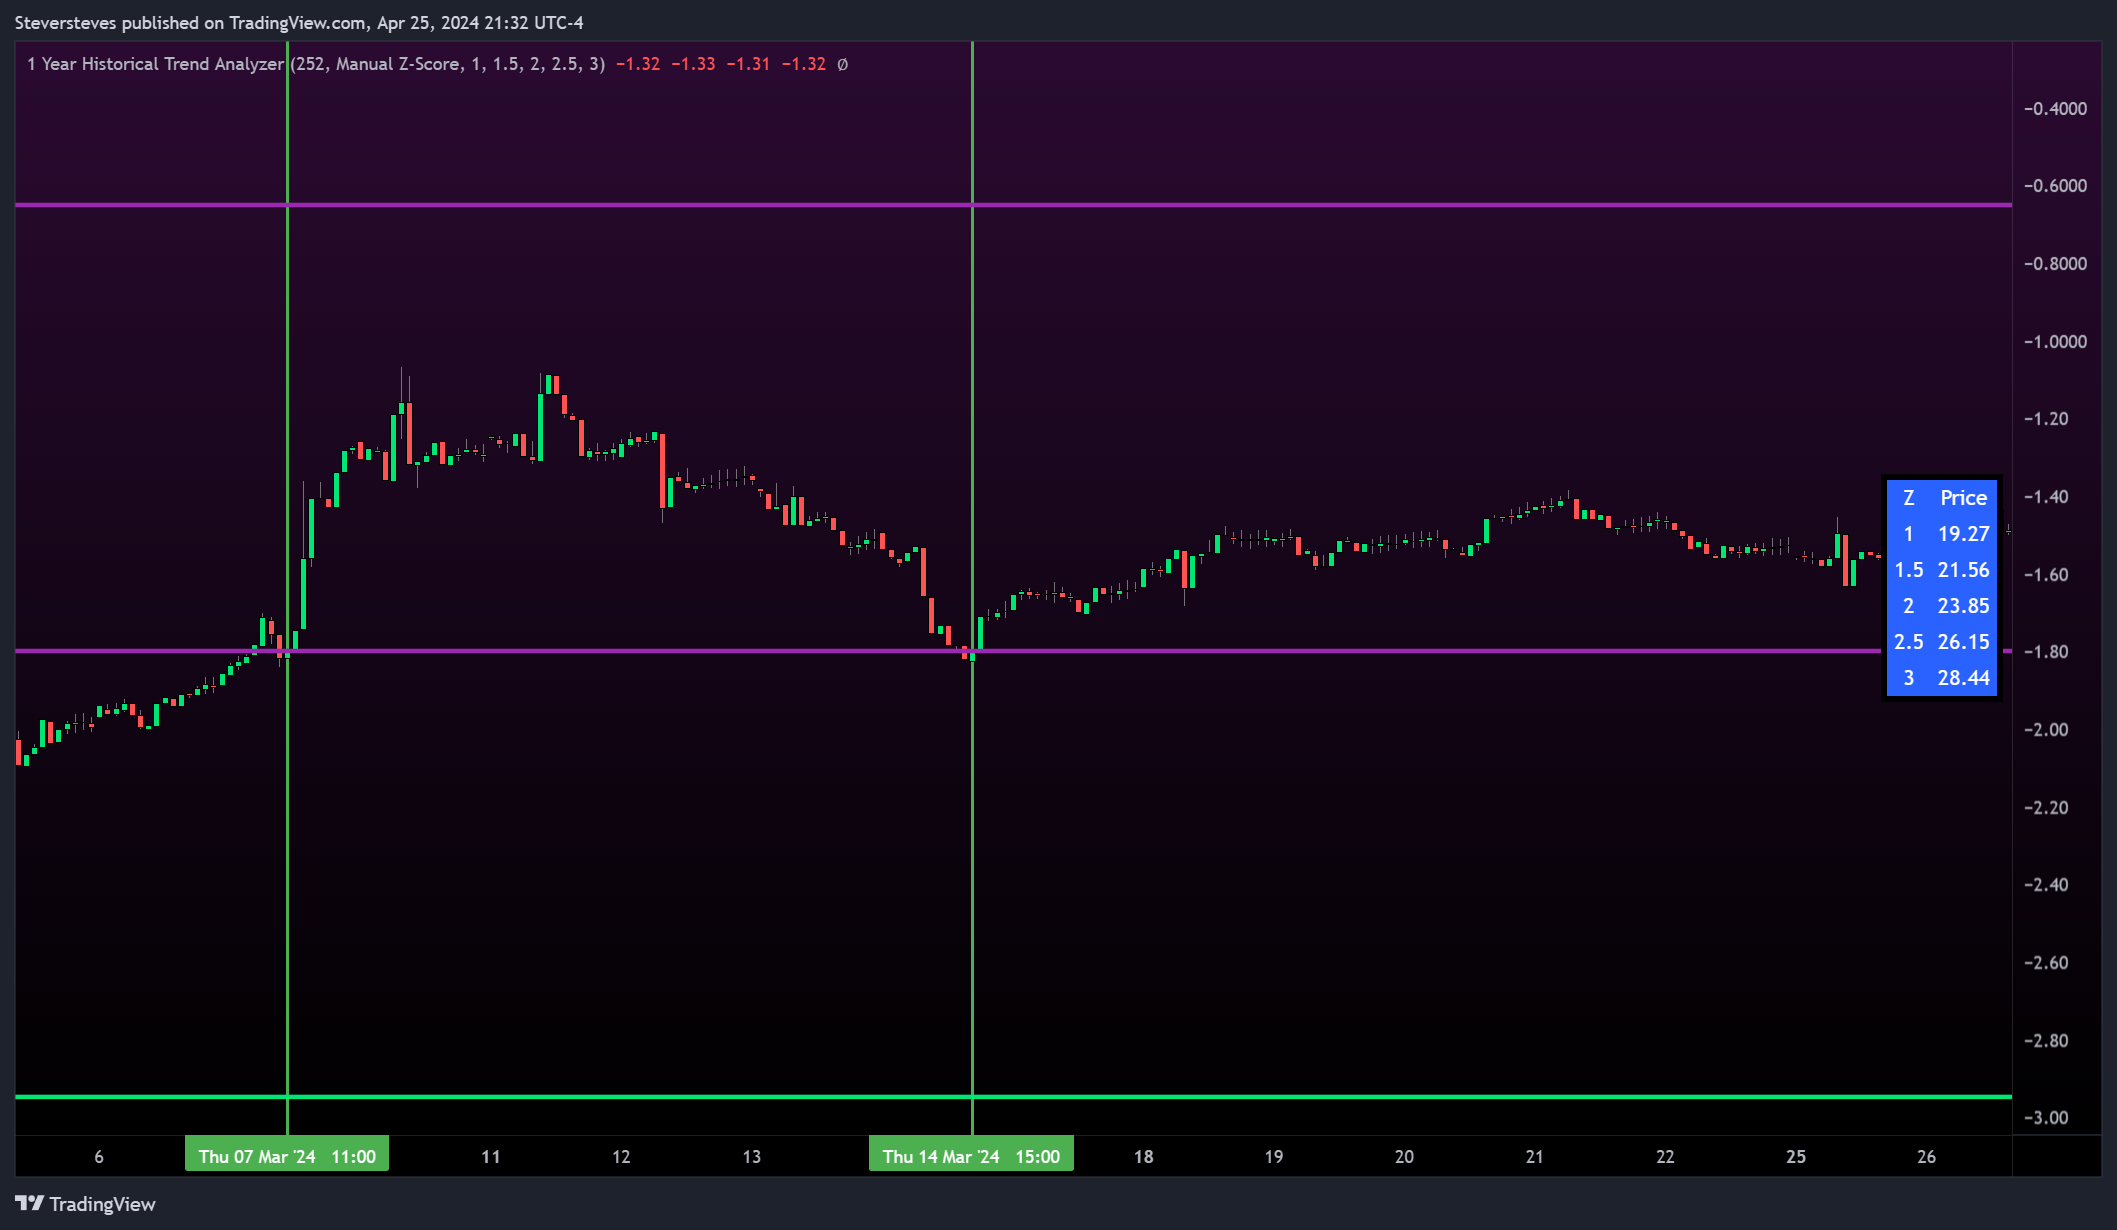
Task: Click the 'Steversteves published on TradingView.com' caption
Action: (x=190, y=23)
